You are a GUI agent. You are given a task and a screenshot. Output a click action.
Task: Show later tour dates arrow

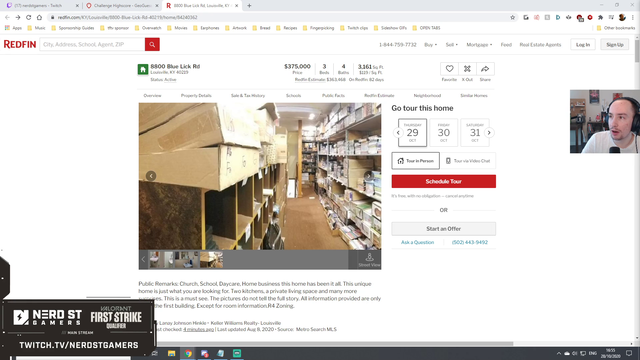point(489,133)
